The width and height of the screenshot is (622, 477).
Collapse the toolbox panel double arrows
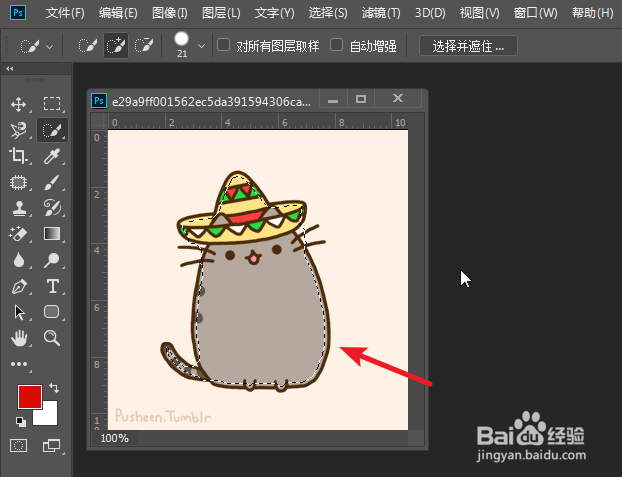pyautogui.click(x=10, y=69)
